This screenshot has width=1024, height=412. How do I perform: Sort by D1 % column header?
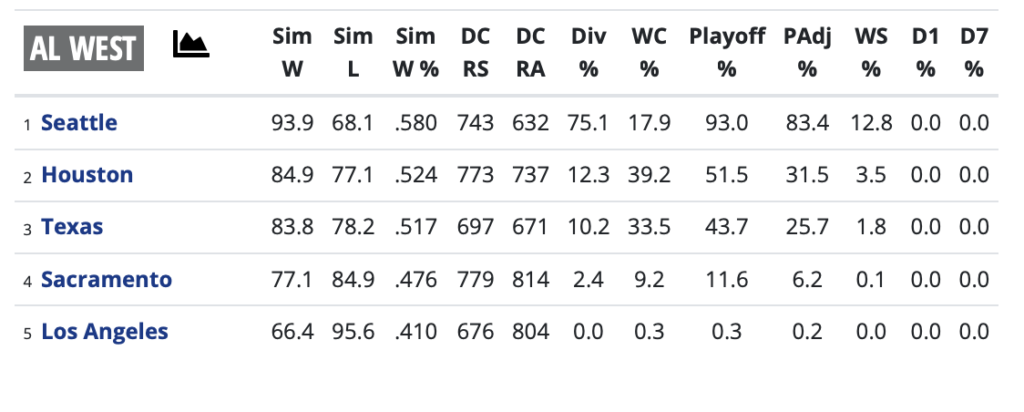coord(925,53)
